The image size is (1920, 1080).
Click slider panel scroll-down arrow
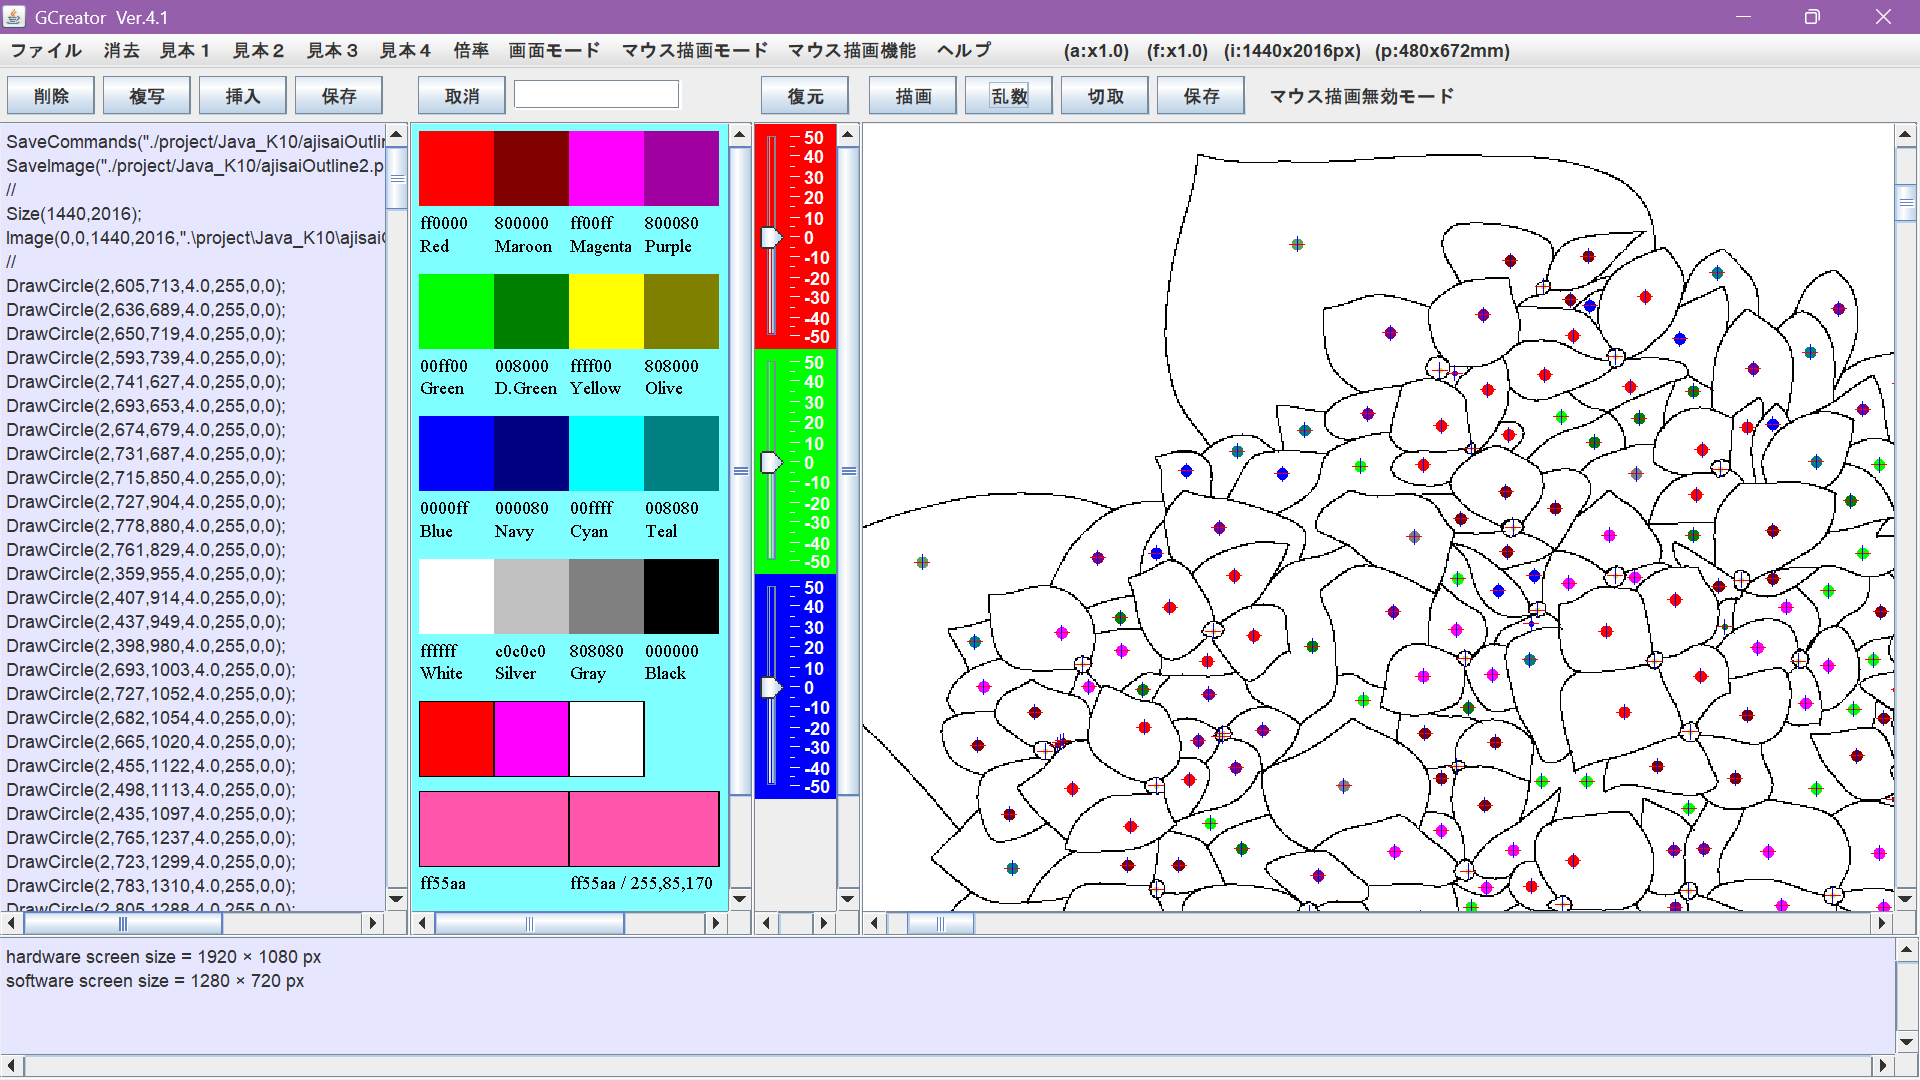(848, 898)
